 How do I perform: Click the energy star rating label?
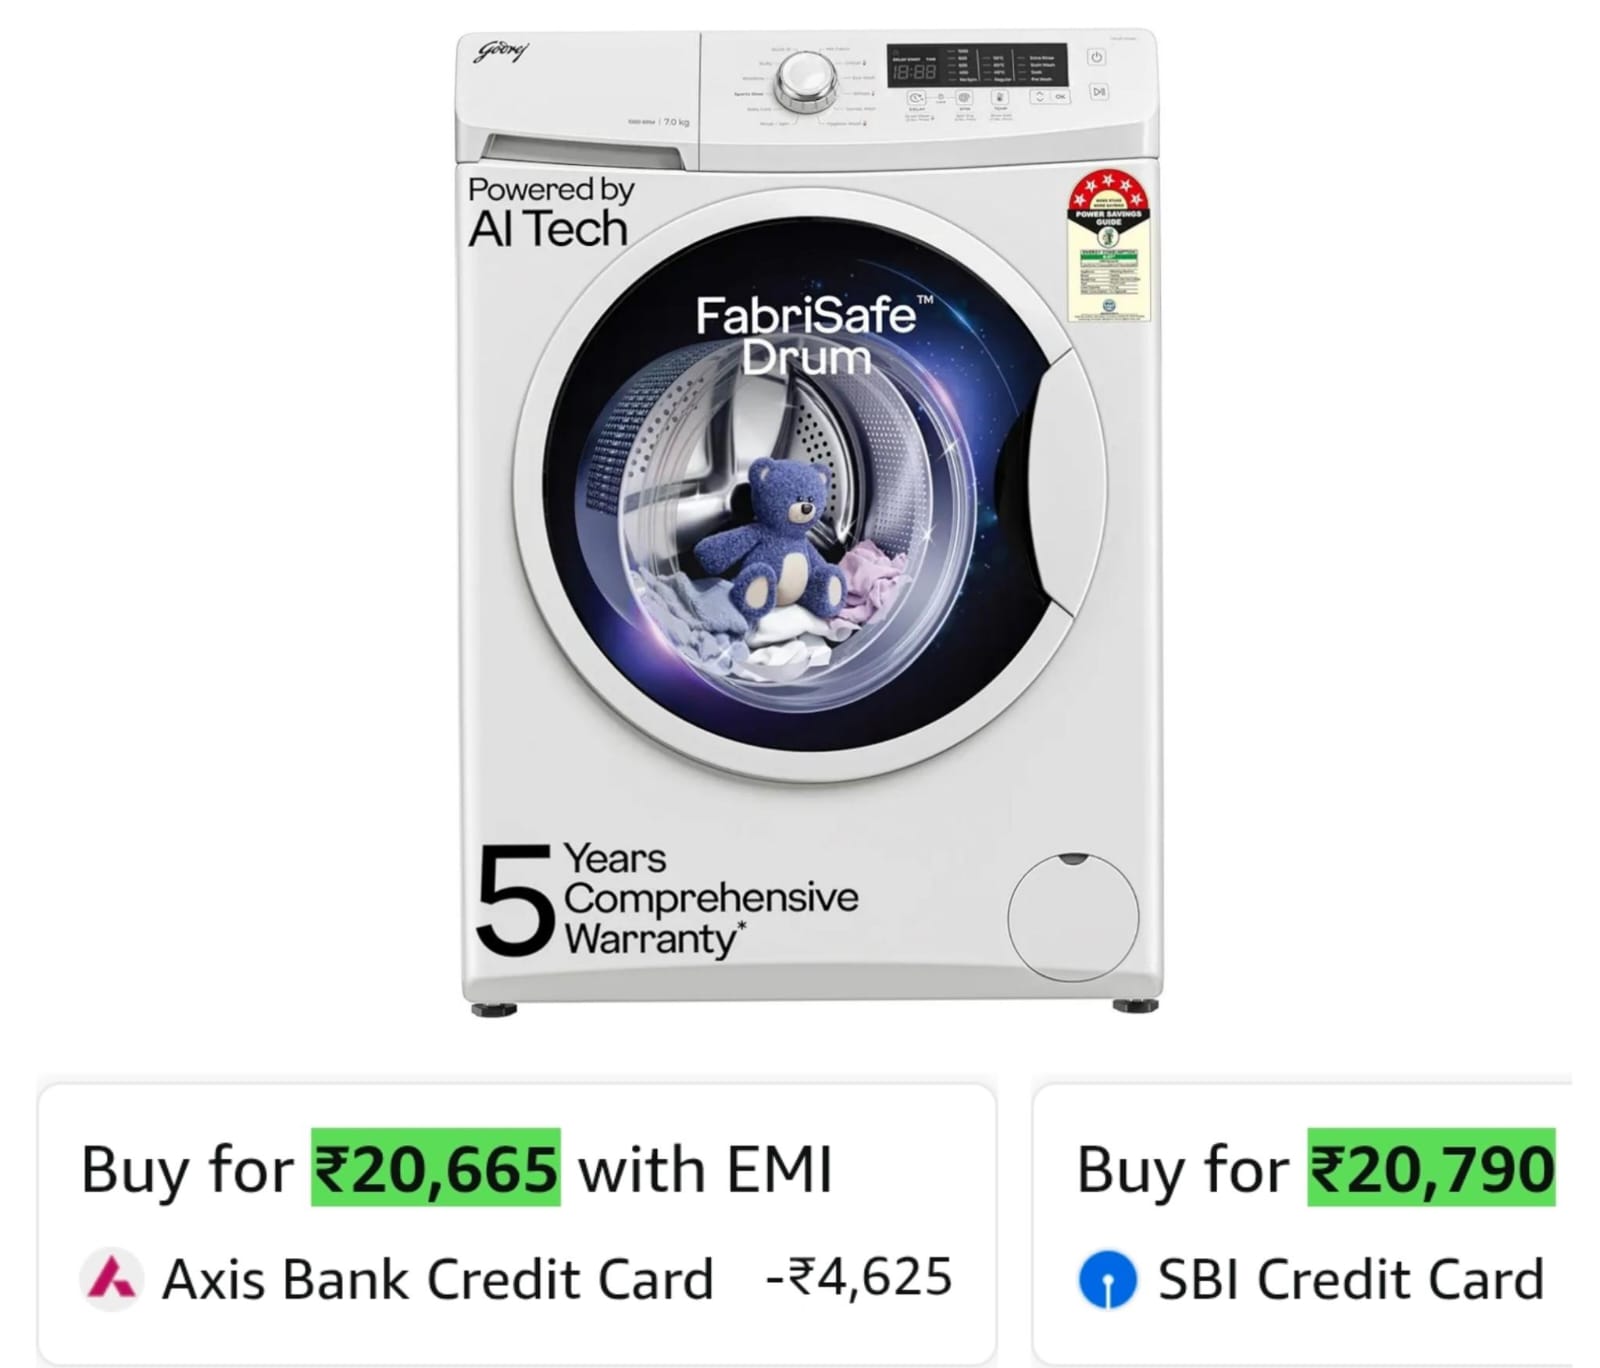(1109, 246)
